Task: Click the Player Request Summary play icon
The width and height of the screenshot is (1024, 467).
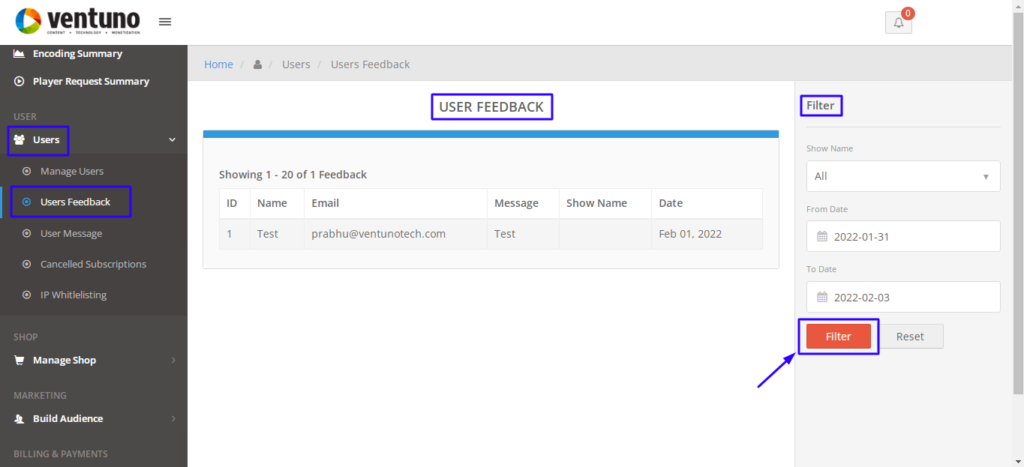Action: pyautogui.click(x=19, y=82)
